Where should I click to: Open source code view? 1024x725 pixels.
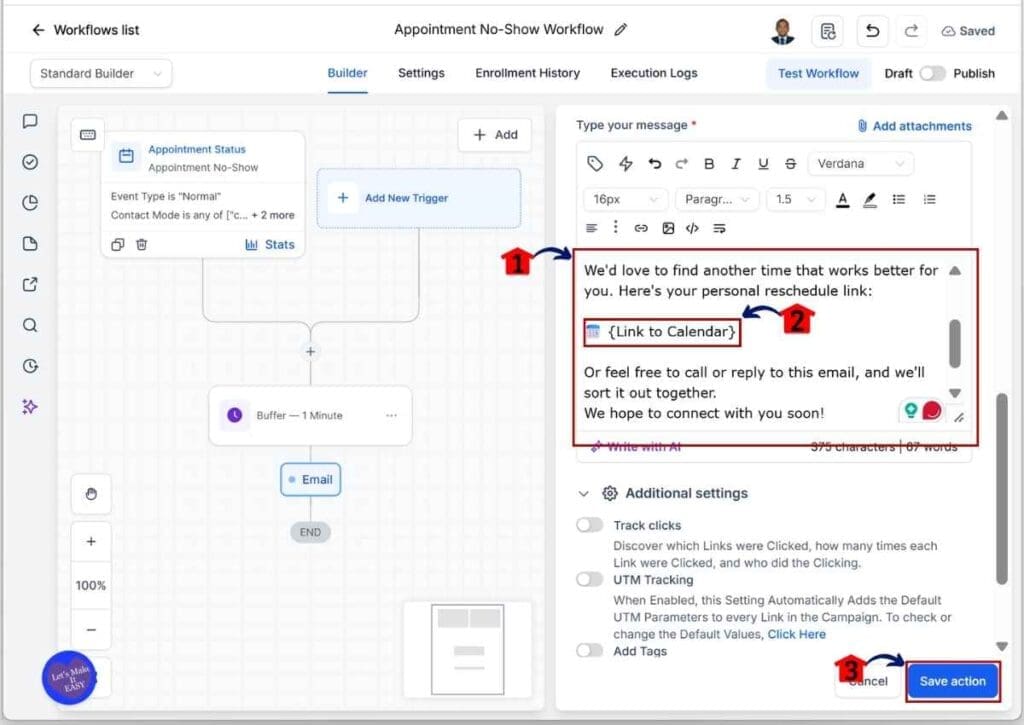(x=692, y=228)
